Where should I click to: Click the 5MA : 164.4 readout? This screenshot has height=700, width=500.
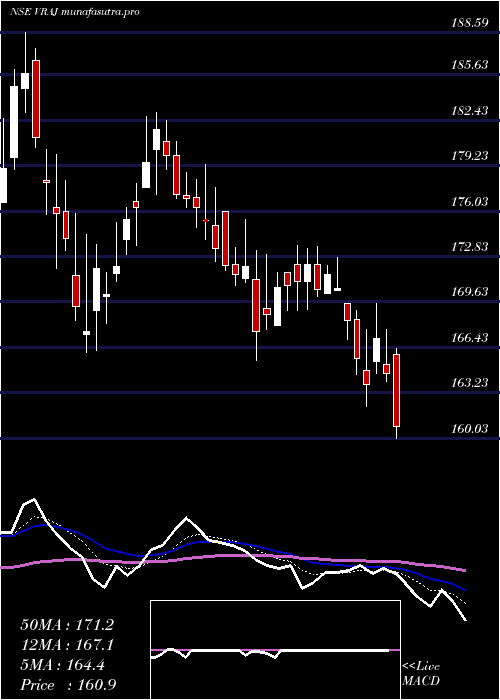click(x=63, y=665)
